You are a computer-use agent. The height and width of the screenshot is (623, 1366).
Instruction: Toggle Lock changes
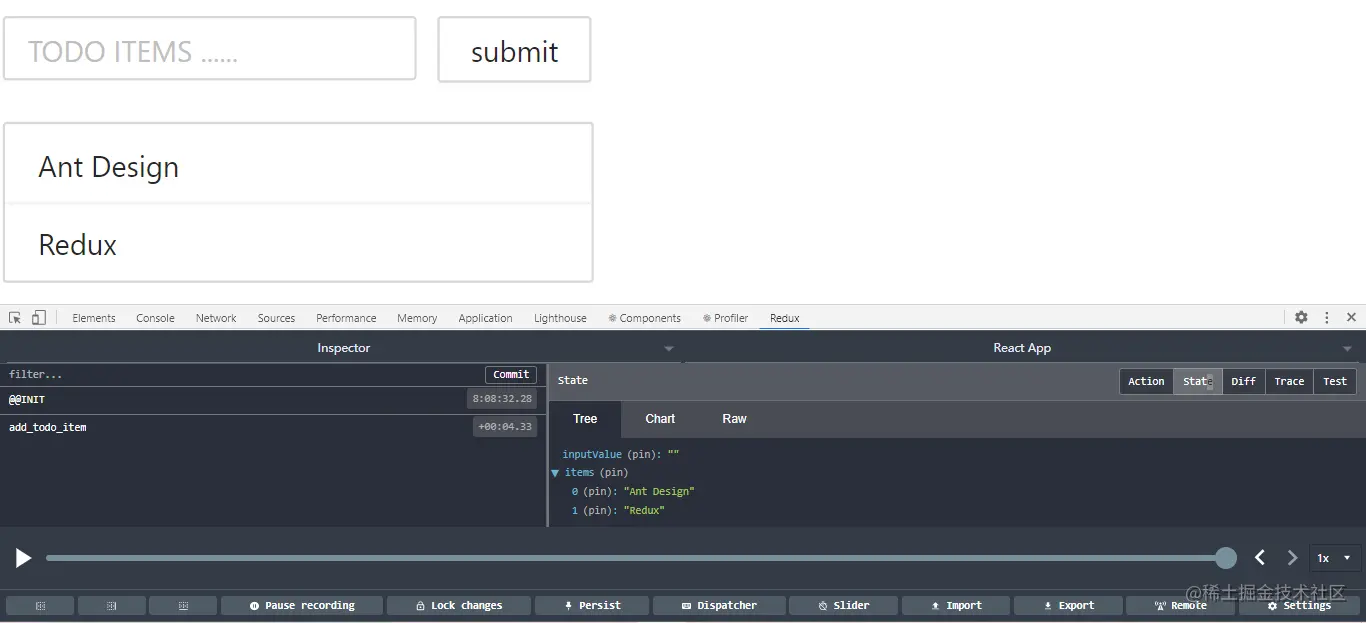pos(459,605)
